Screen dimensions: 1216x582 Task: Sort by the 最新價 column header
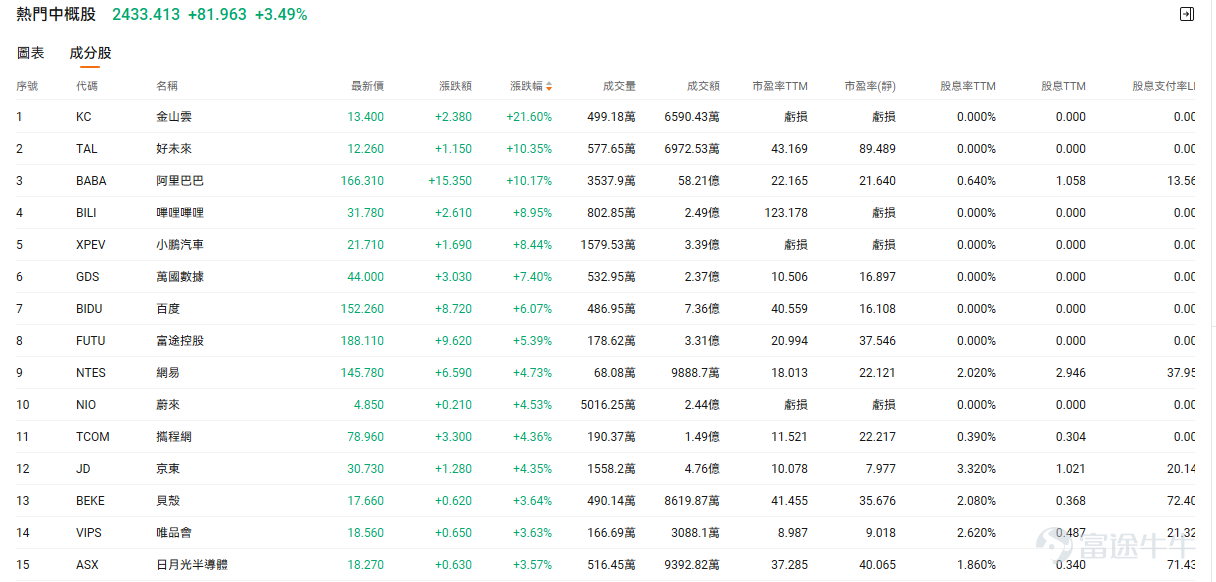click(x=367, y=86)
